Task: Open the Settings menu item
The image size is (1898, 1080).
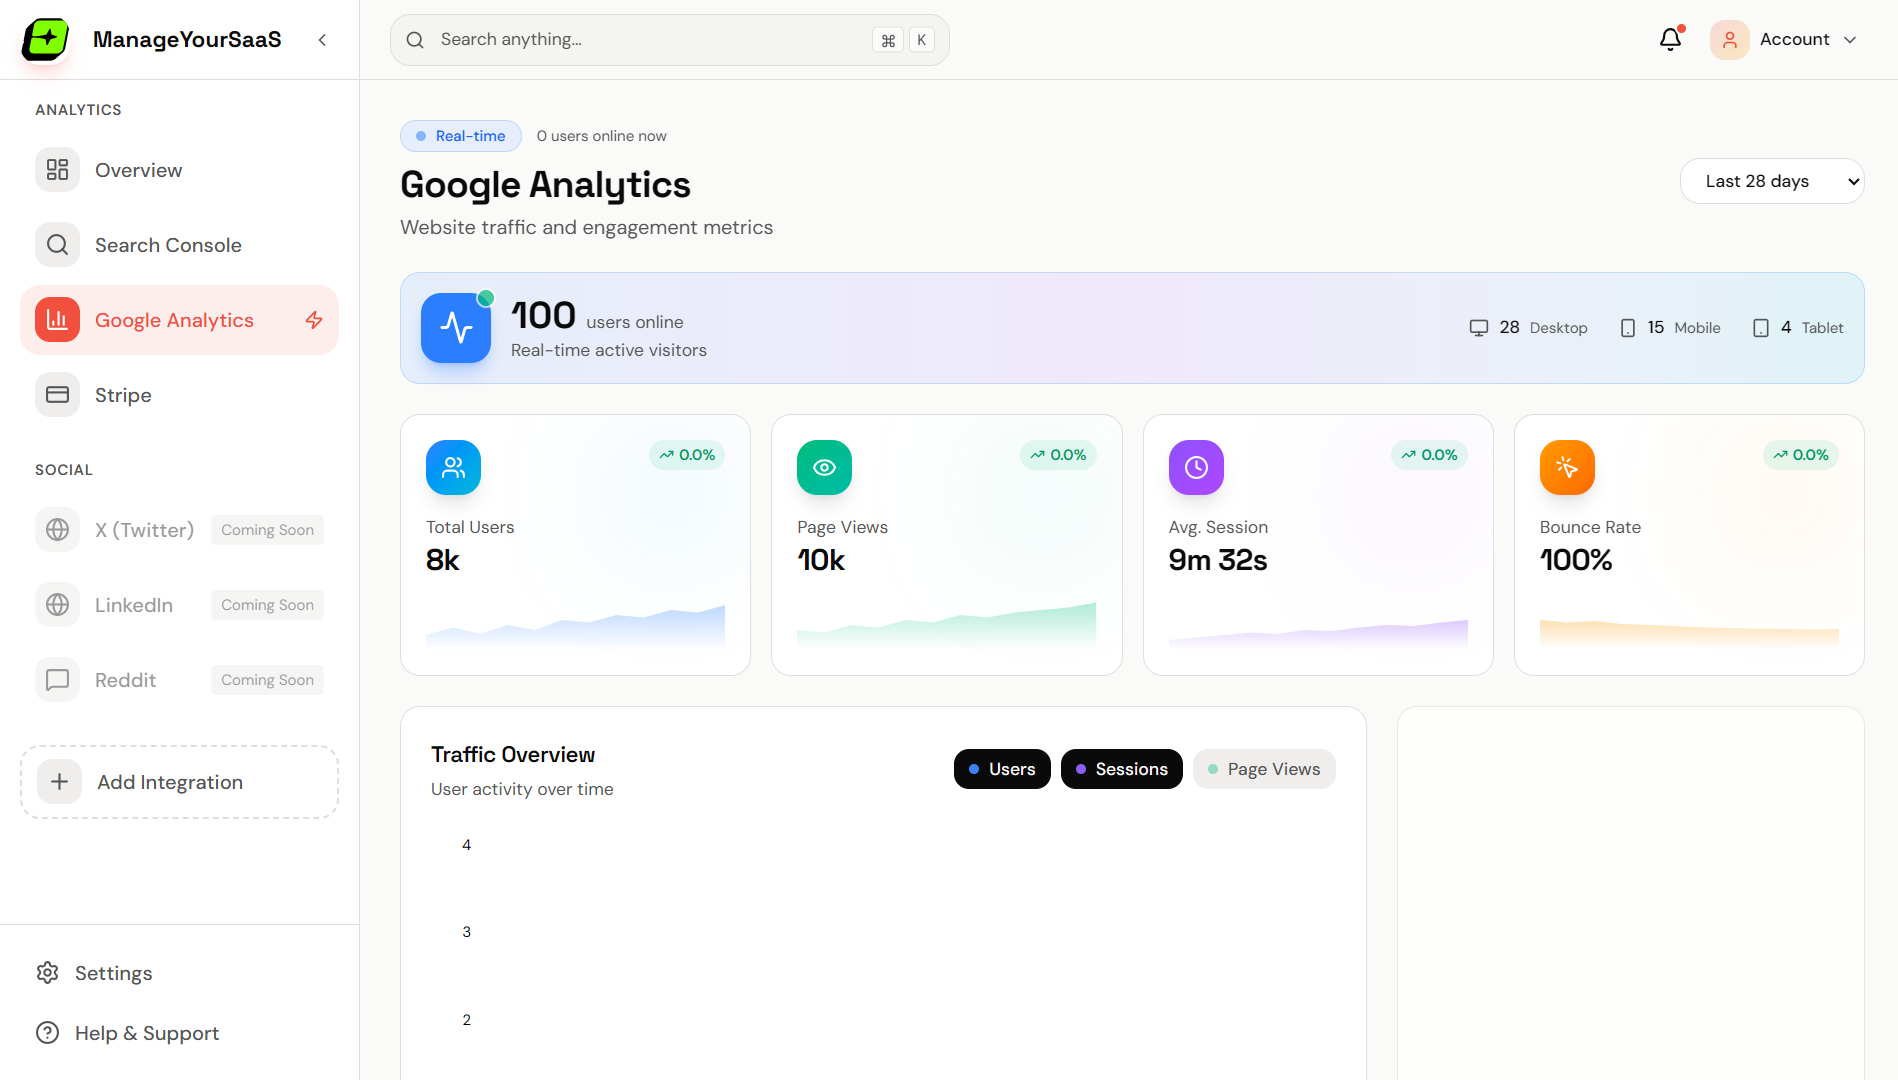Action: (x=113, y=972)
